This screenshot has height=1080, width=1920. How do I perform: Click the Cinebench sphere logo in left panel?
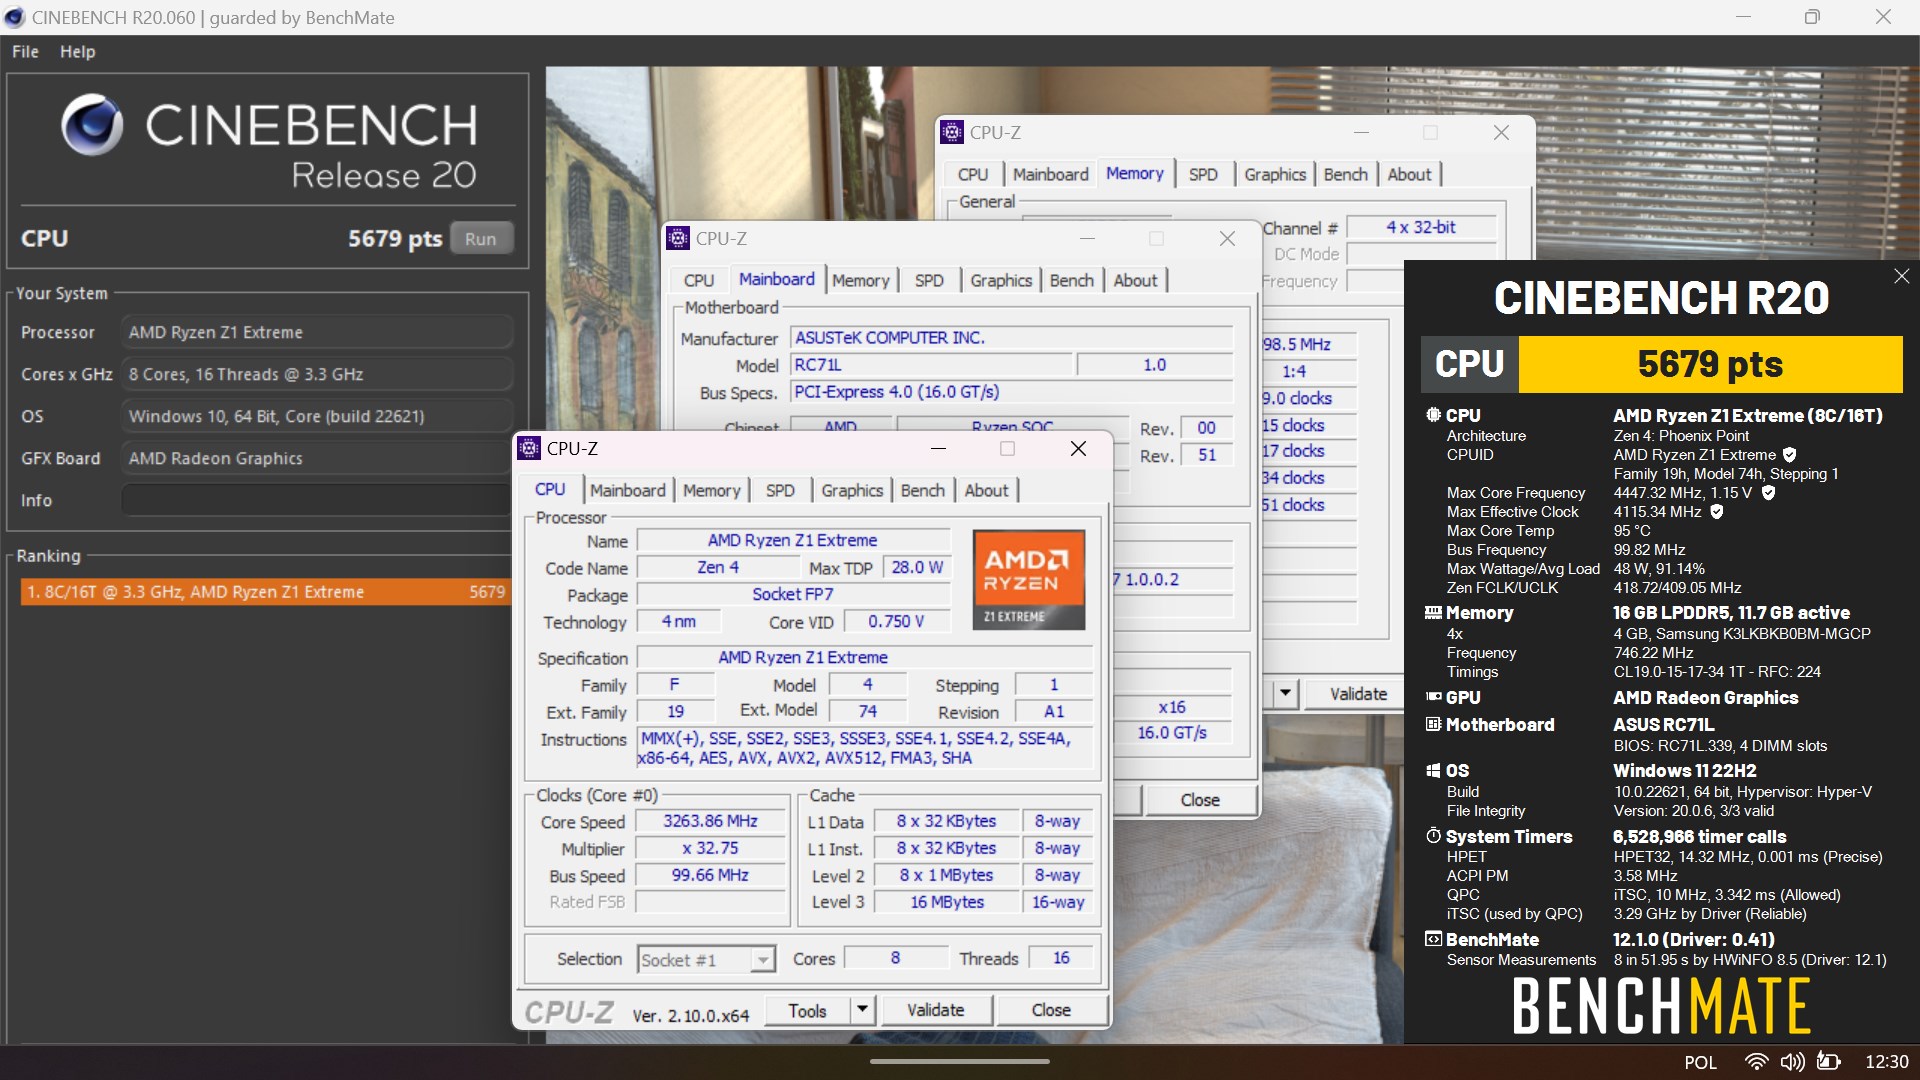click(92, 126)
